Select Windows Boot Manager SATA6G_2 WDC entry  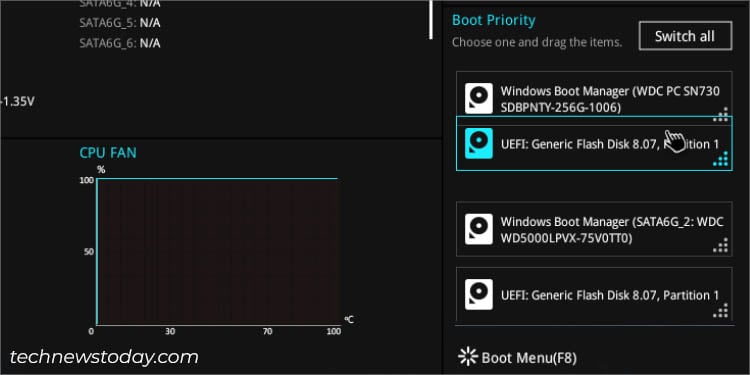pos(594,229)
